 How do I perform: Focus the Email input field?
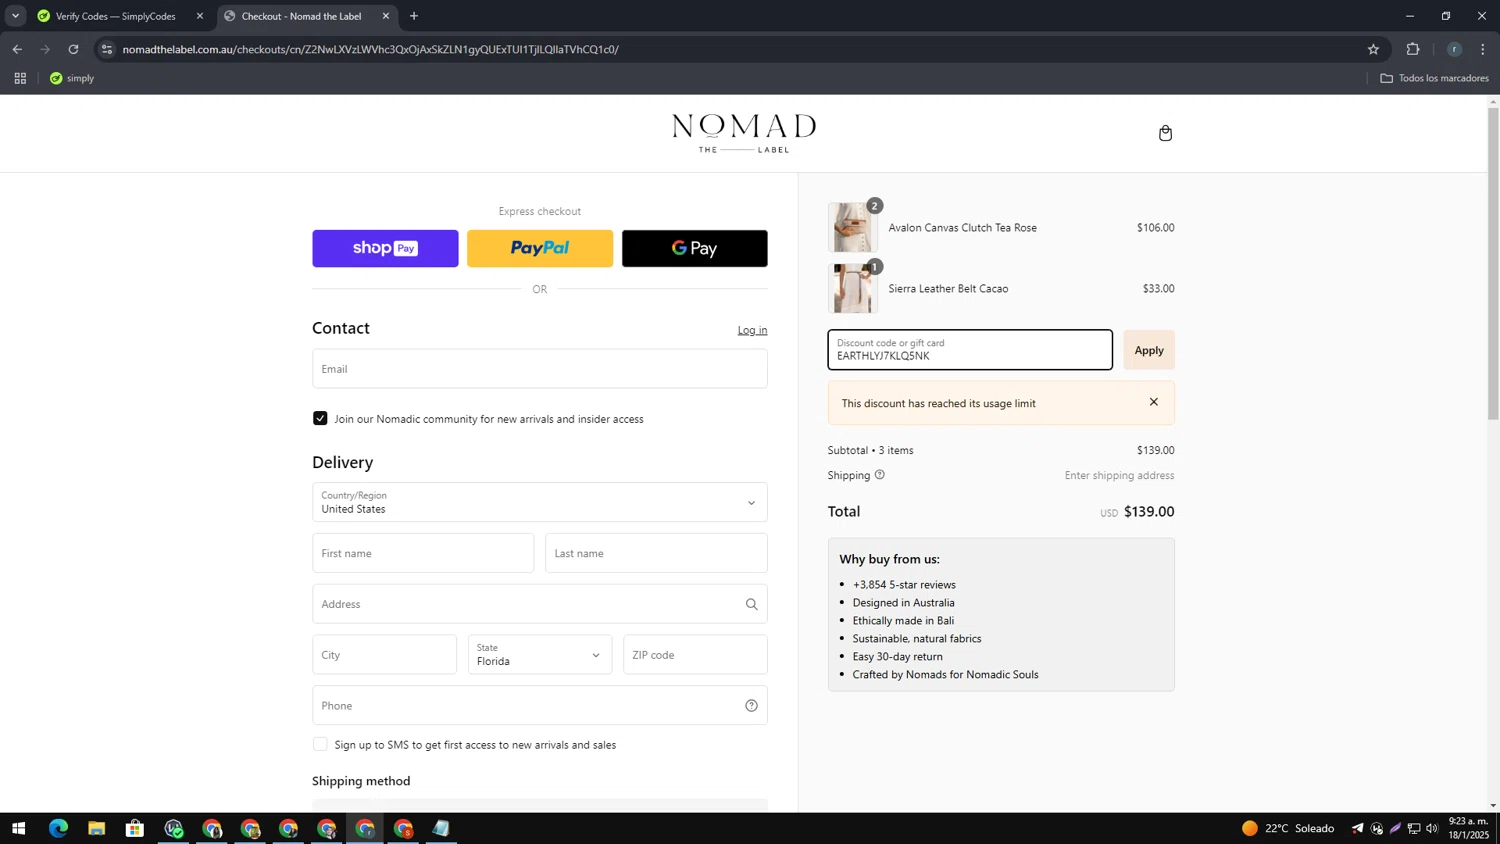coord(540,369)
